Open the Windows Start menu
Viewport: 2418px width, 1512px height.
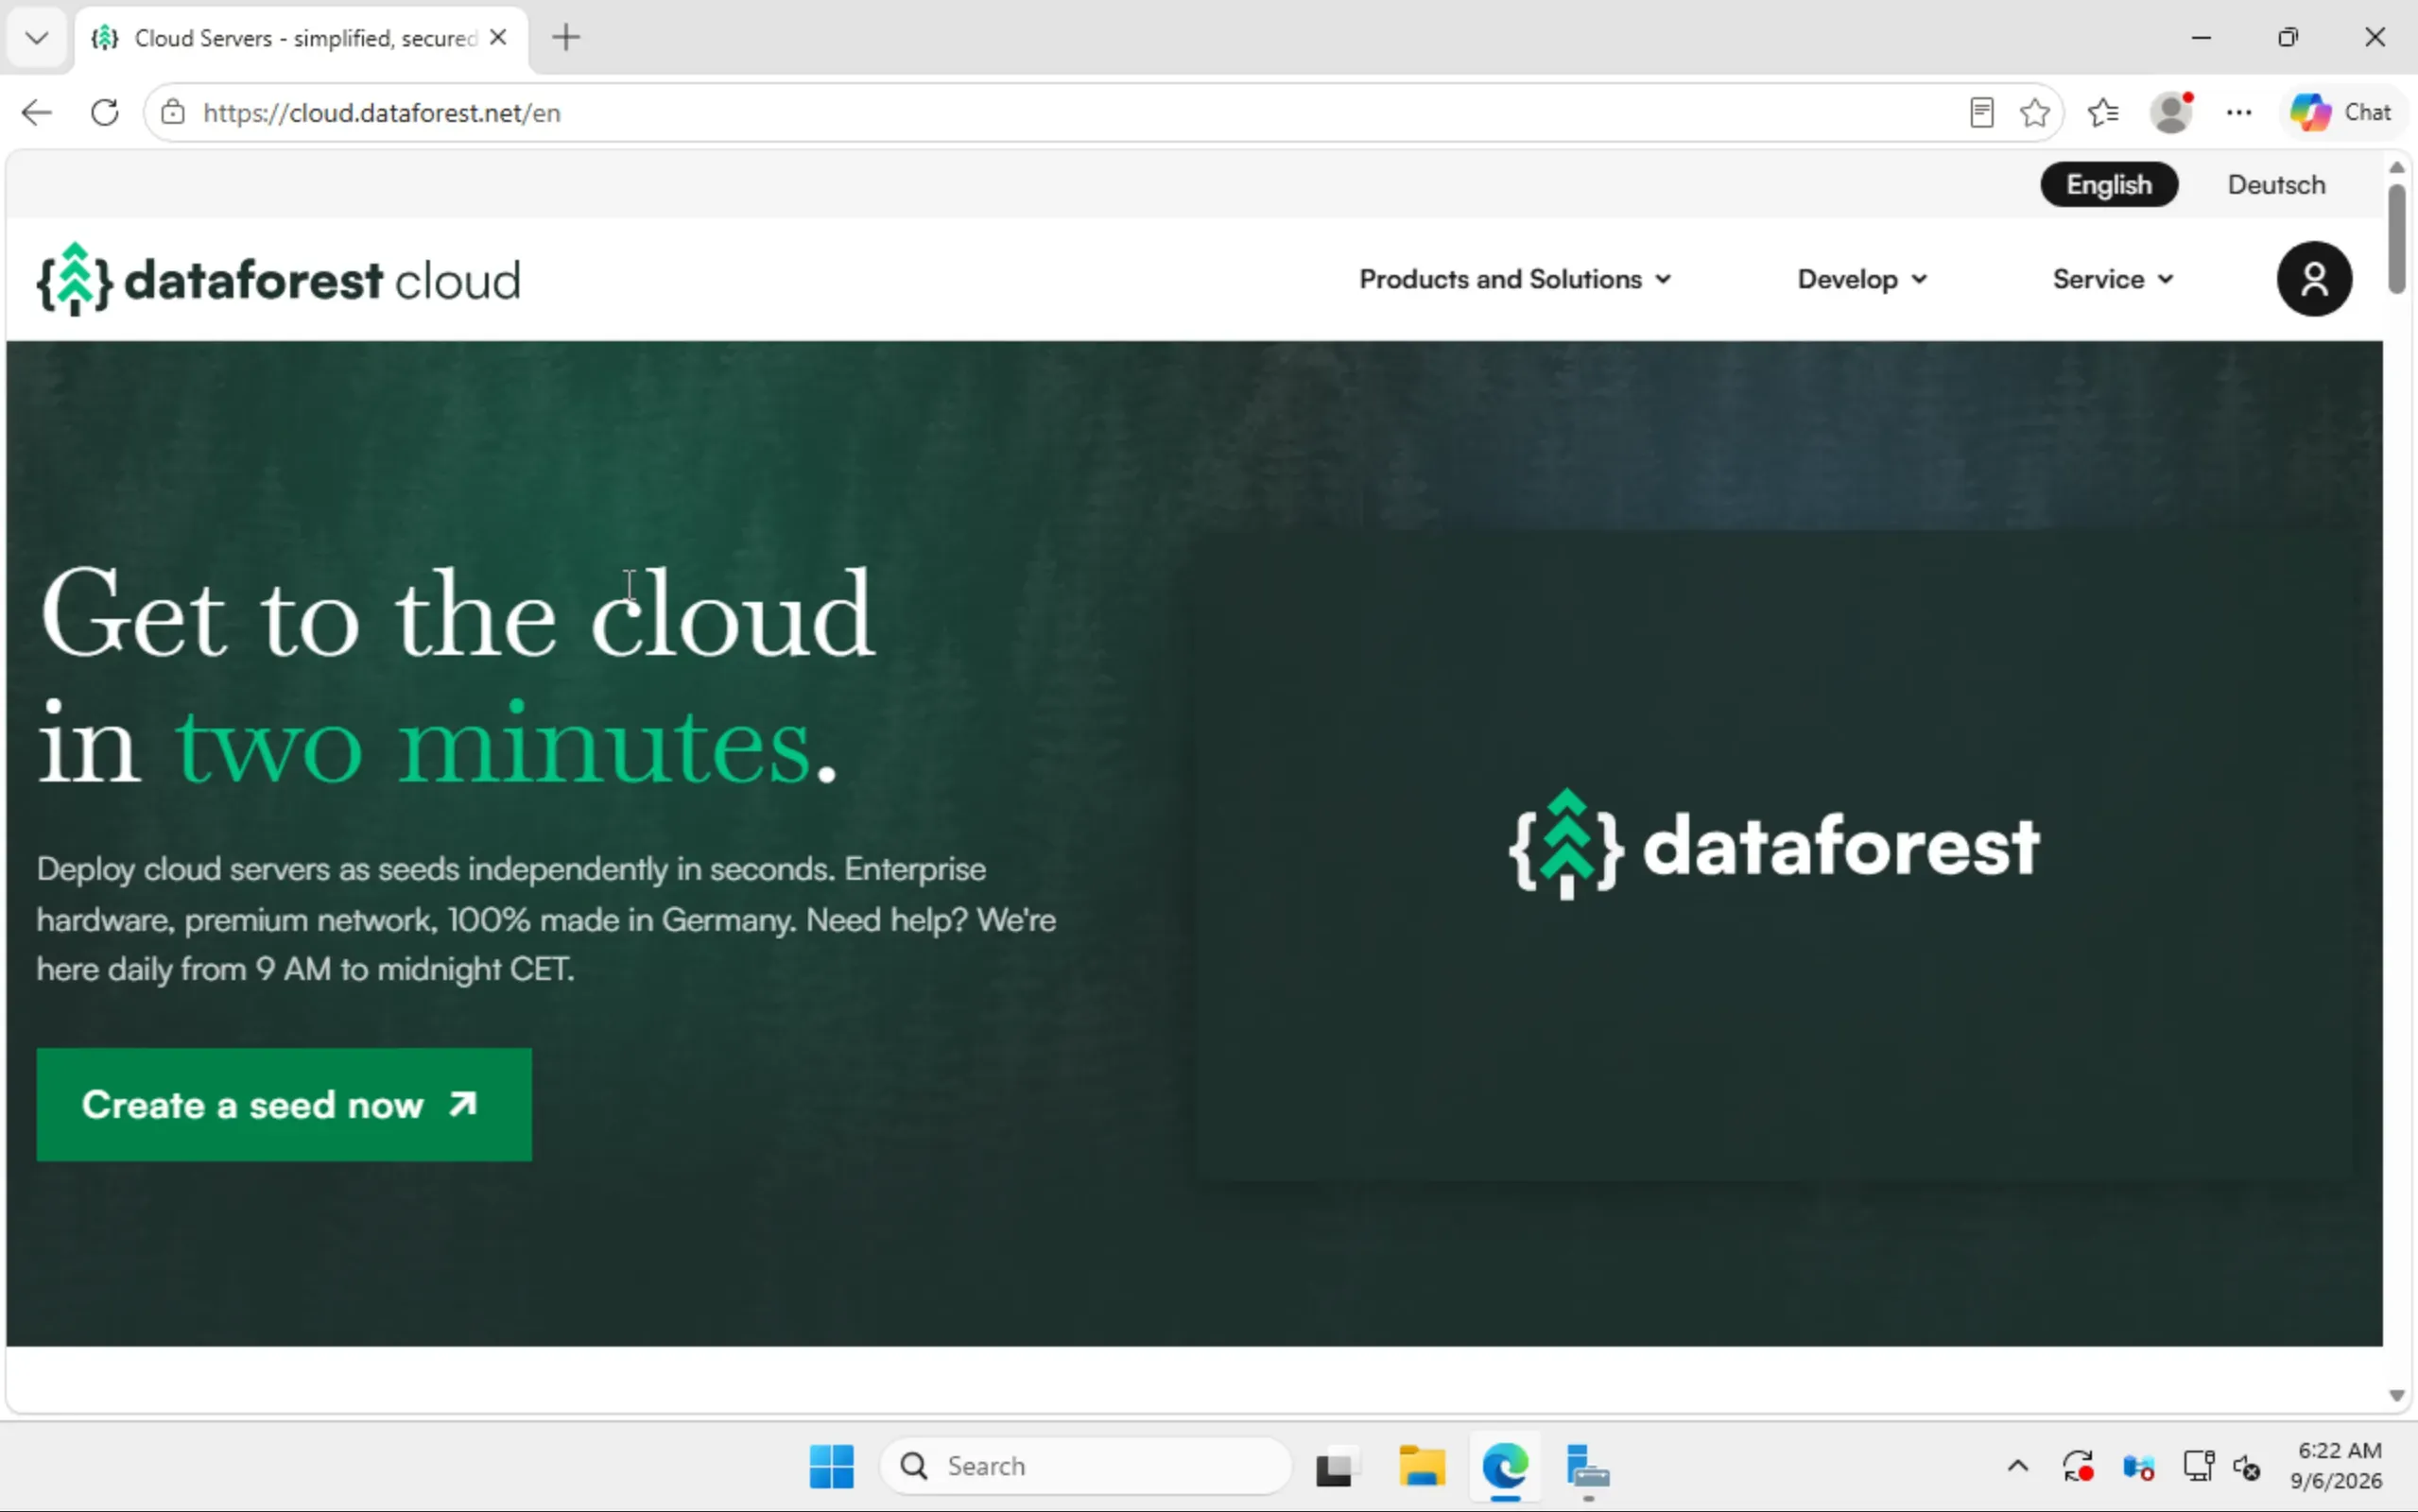pos(831,1466)
